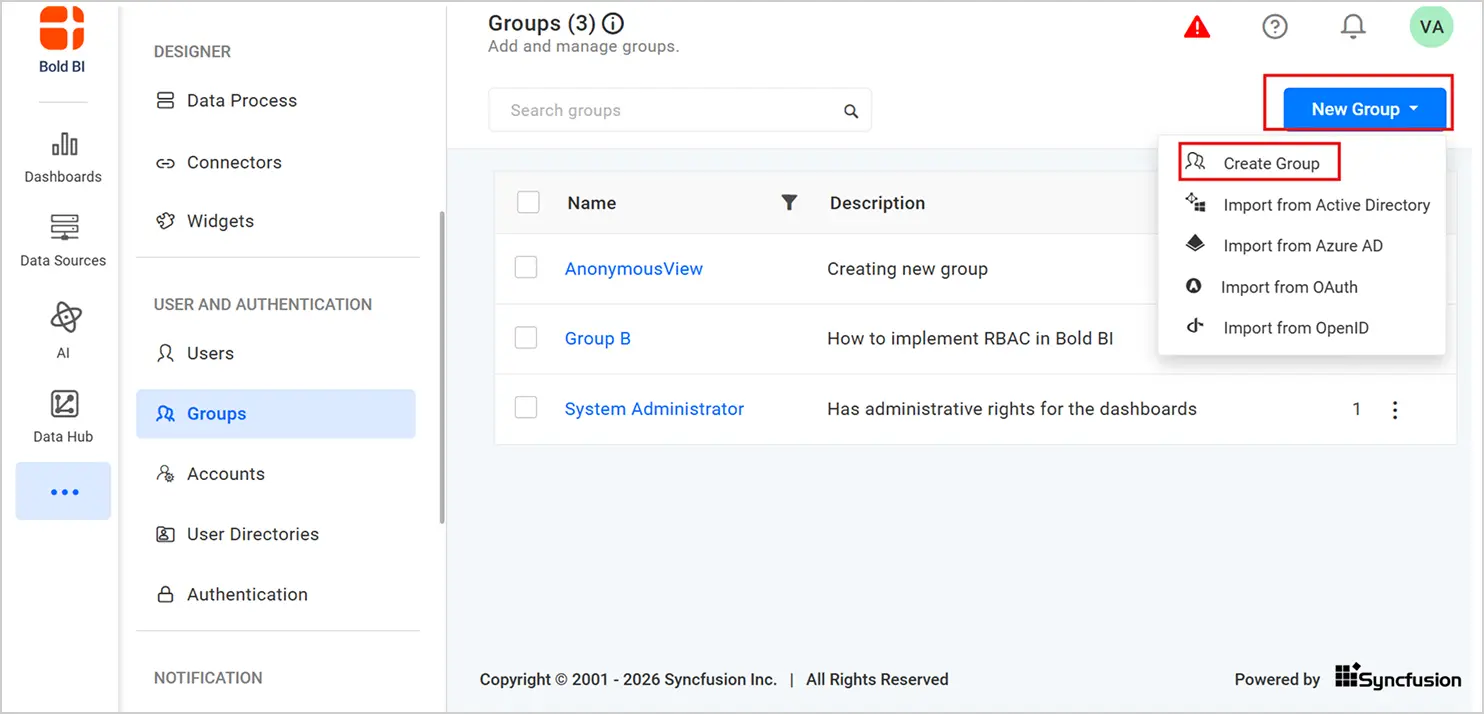This screenshot has height=714, width=1484.
Task: Click the search magnifier icon
Action: 851,111
